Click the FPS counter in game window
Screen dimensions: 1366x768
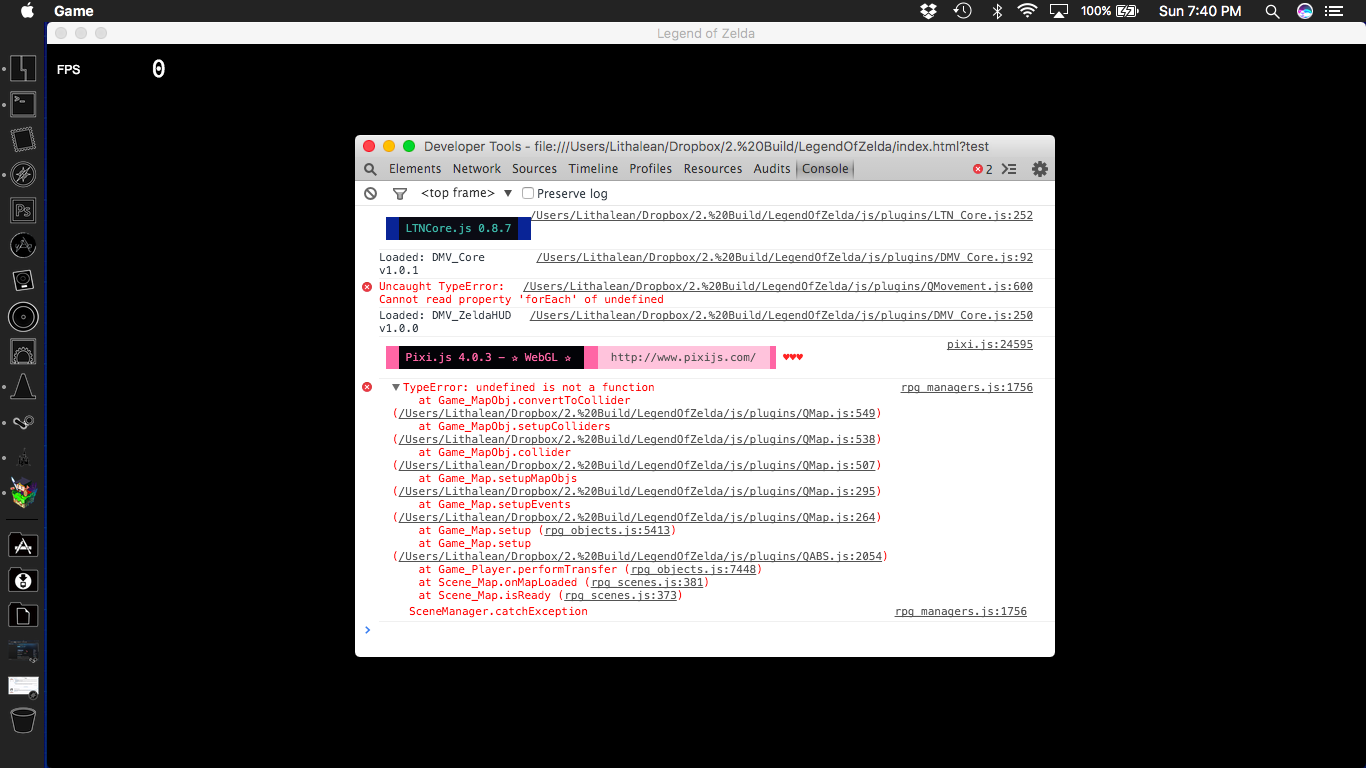click(x=110, y=69)
